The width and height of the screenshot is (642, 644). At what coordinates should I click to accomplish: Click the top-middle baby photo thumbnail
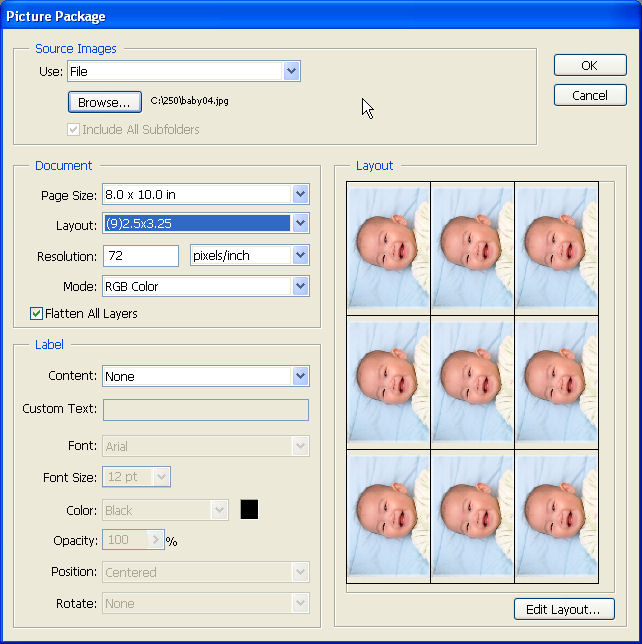click(472, 247)
